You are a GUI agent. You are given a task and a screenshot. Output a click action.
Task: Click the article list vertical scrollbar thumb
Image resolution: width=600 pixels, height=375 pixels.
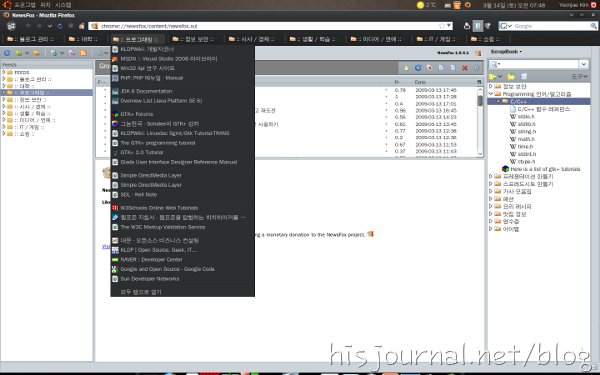click(480, 101)
